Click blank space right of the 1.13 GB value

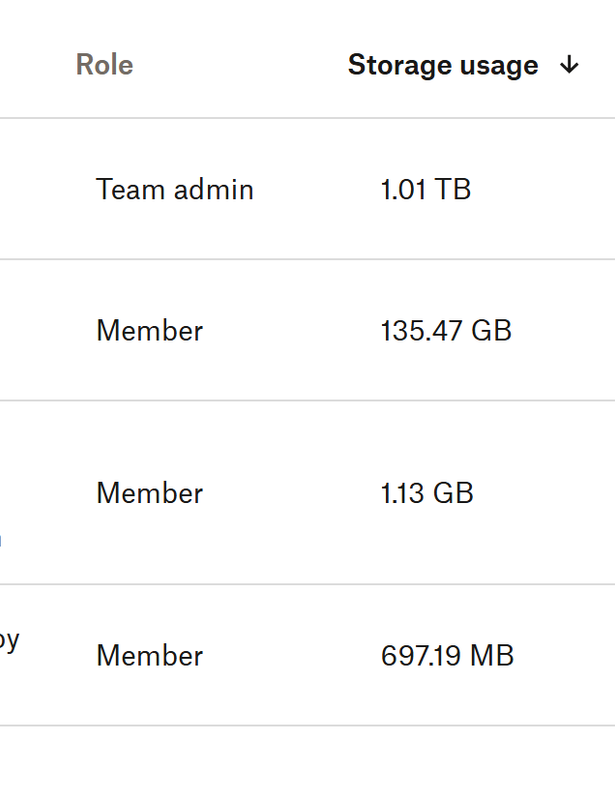click(x=545, y=493)
